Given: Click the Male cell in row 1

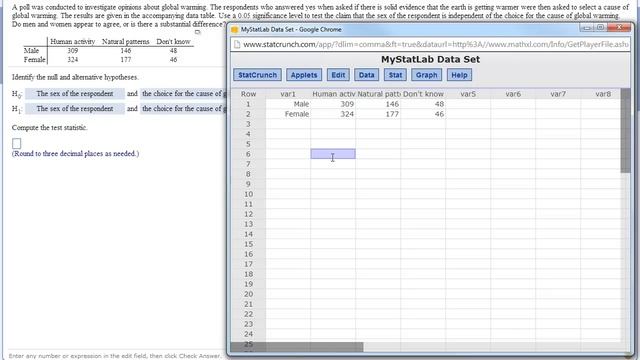Looking at the screenshot, I should 288,104.
